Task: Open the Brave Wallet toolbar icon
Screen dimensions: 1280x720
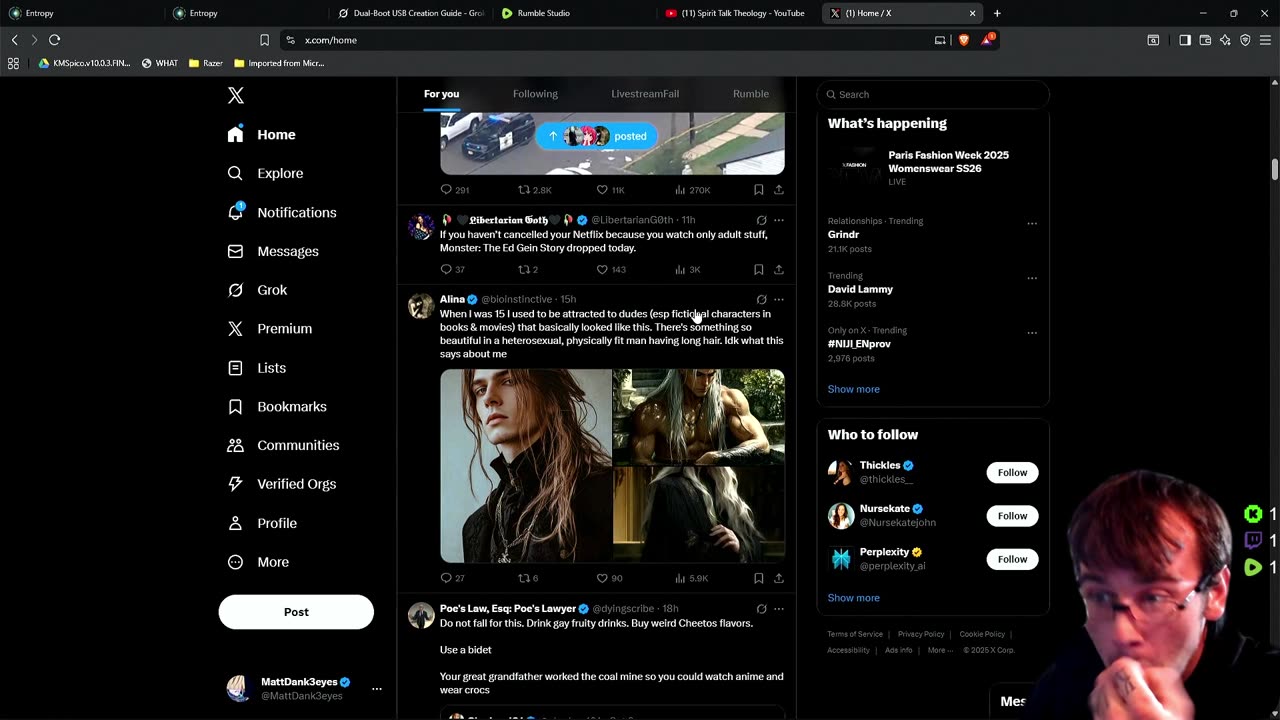Action: 1205,40
